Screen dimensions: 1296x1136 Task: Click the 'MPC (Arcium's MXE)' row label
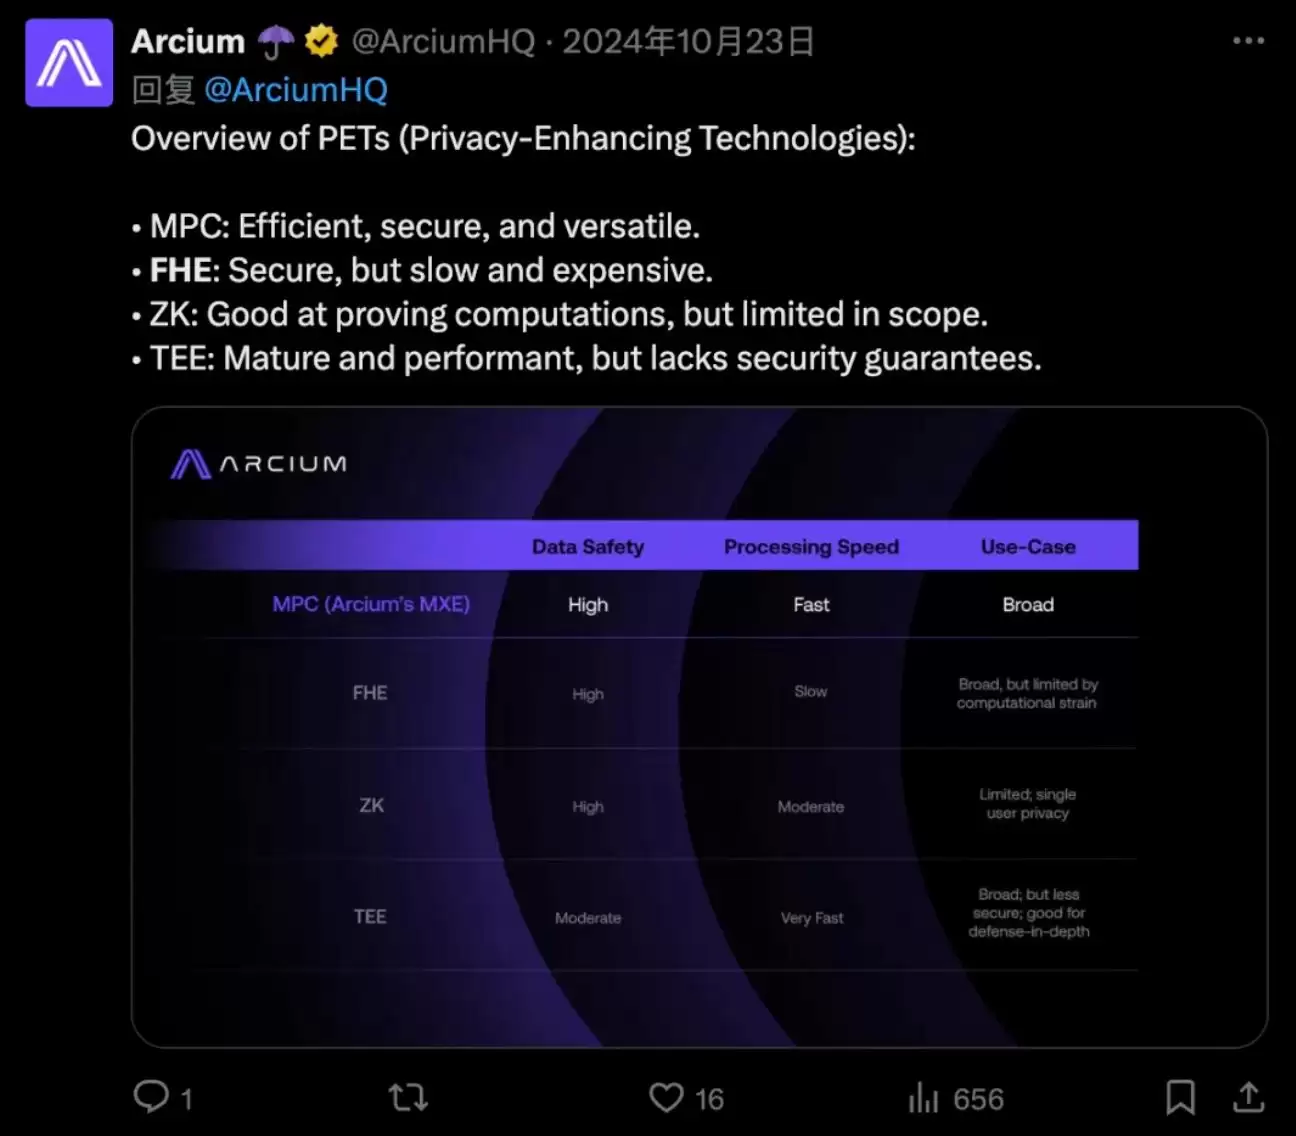click(371, 604)
